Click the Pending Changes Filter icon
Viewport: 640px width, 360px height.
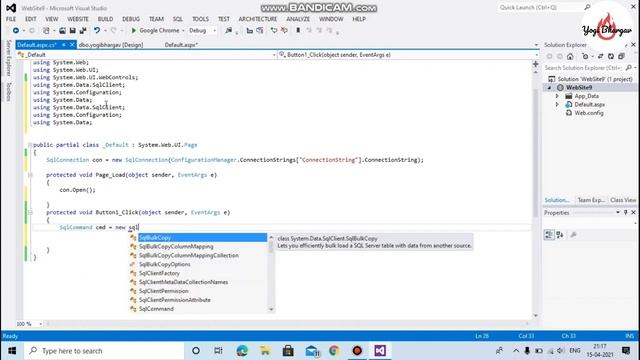pyautogui.click(x=585, y=56)
